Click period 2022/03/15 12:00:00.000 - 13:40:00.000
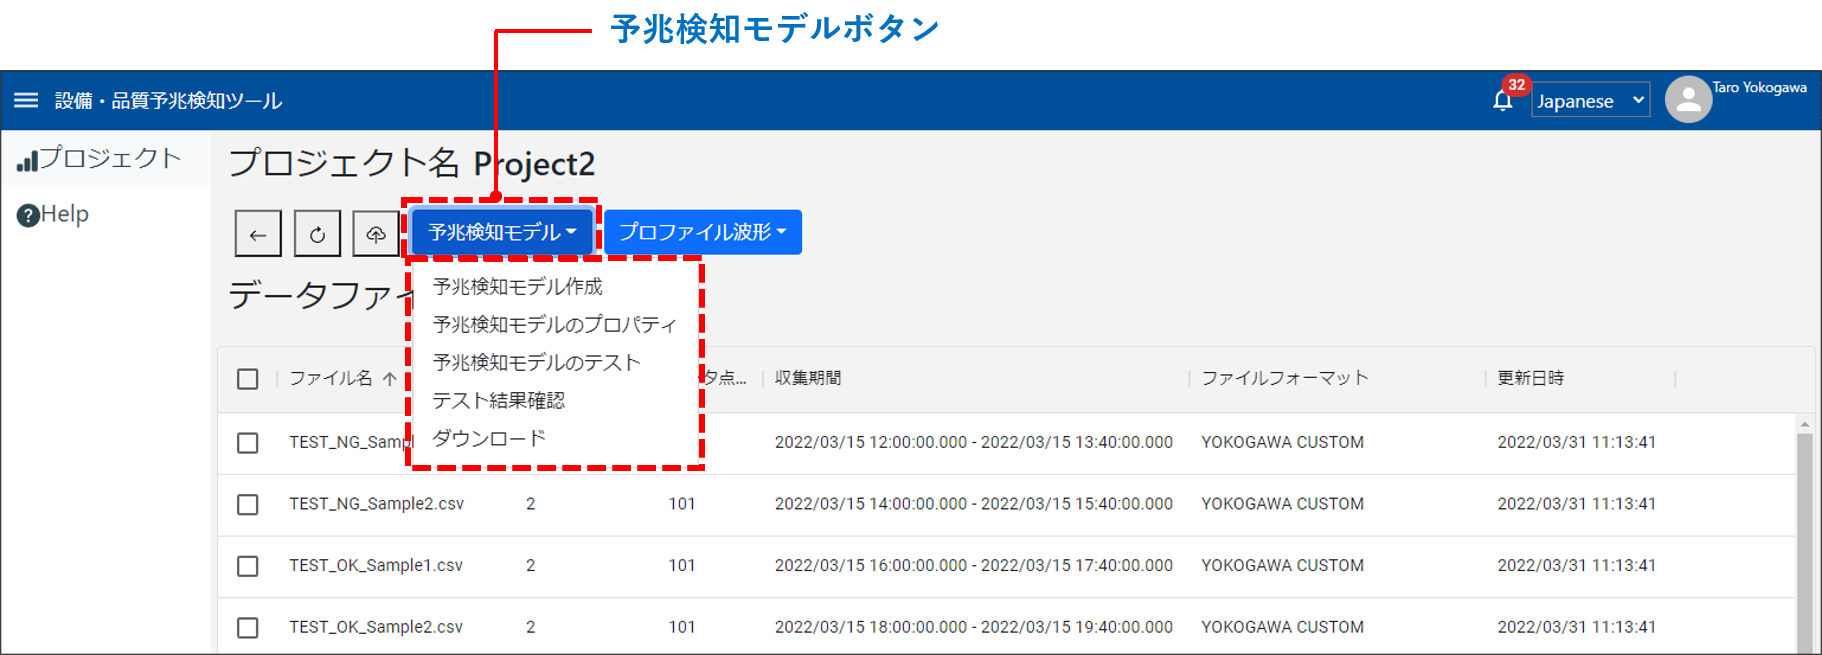Screen dimensions: 1822x655 (x=974, y=442)
